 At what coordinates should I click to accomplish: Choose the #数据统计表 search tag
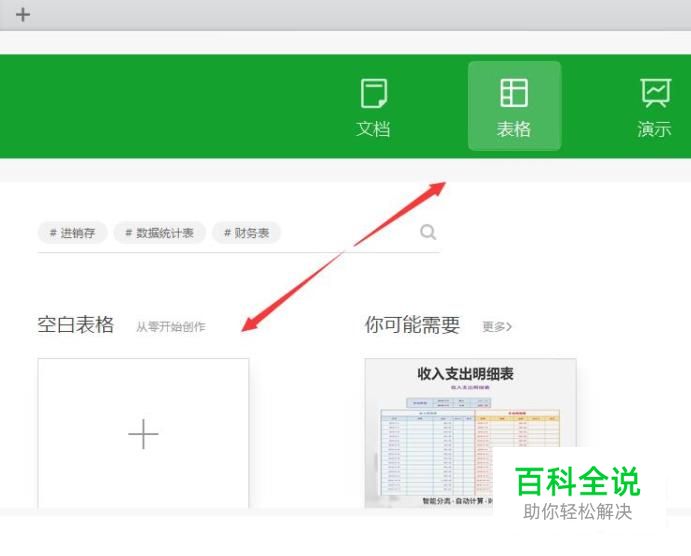pos(160,233)
